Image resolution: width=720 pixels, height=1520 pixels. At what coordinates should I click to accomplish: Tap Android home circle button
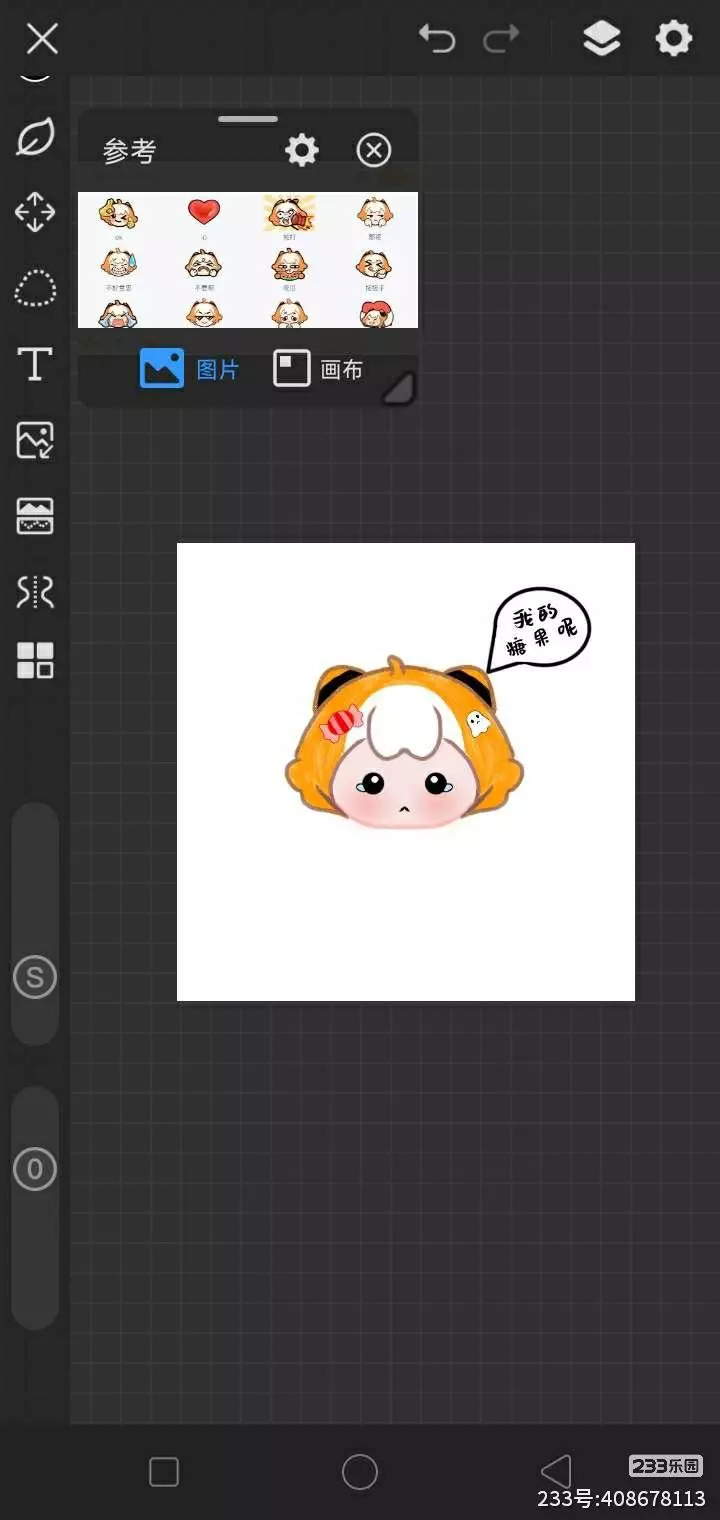(360, 1472)
